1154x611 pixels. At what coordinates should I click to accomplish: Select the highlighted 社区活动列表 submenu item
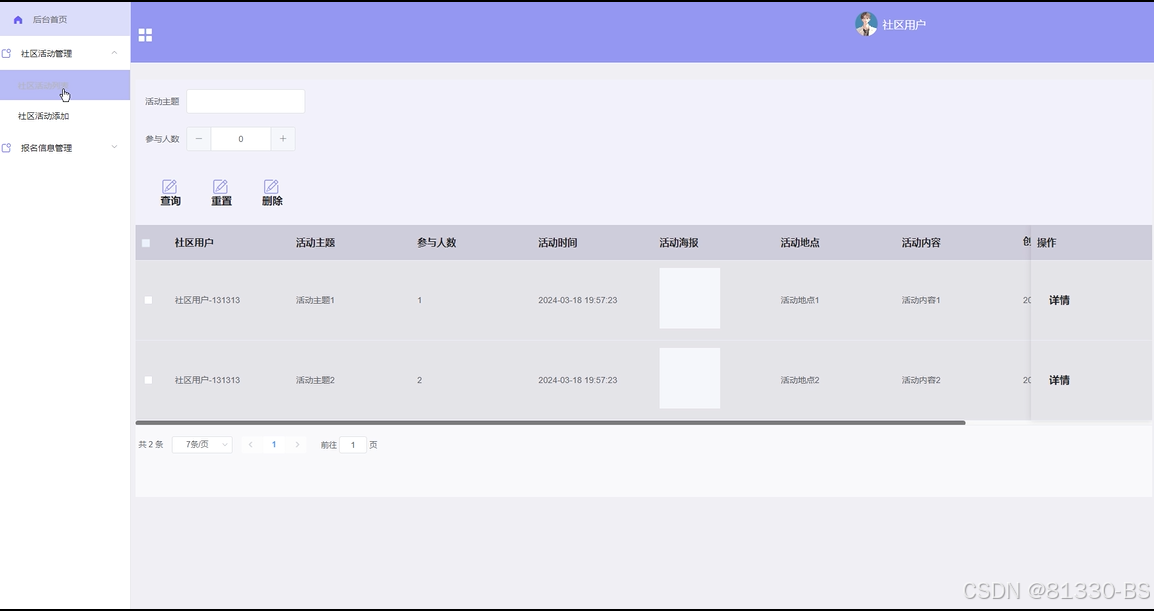(x=65, y=85)
